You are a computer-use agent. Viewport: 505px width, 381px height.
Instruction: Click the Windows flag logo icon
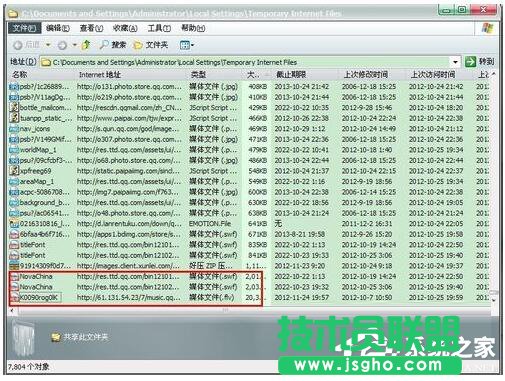[x=488, y=28]
